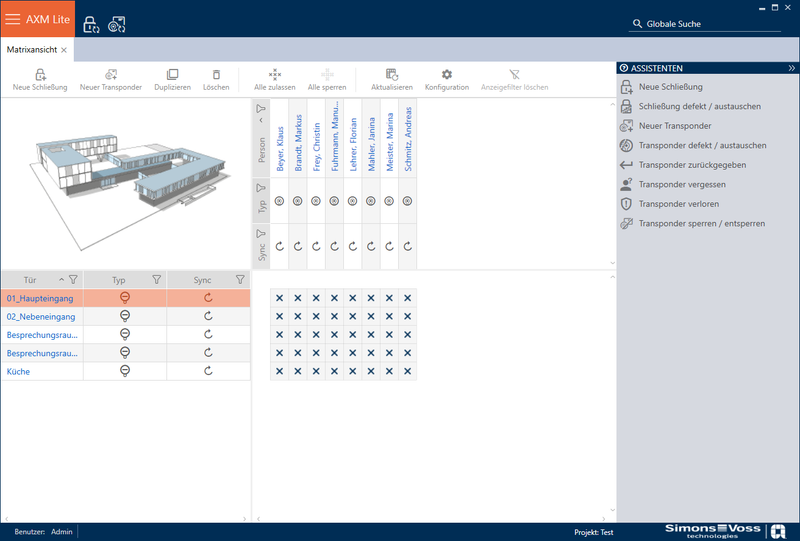
Task: Close the Matrixansicht tab
Action: coord(64,50)
